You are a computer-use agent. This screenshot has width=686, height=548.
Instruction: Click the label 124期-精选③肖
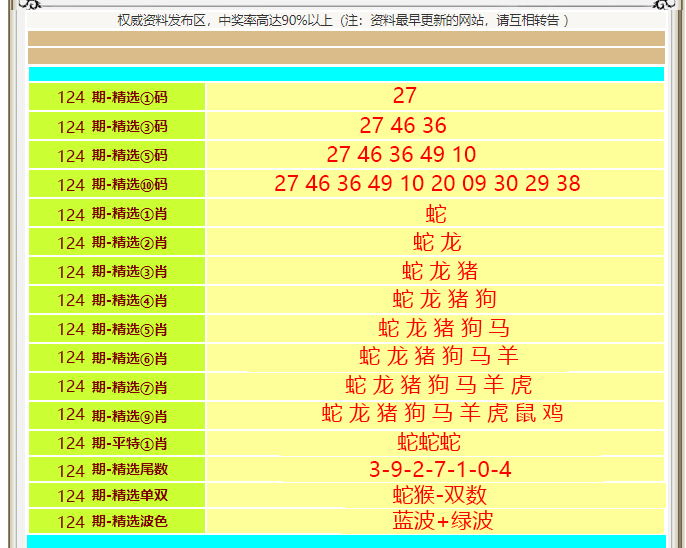coord(112,271)
